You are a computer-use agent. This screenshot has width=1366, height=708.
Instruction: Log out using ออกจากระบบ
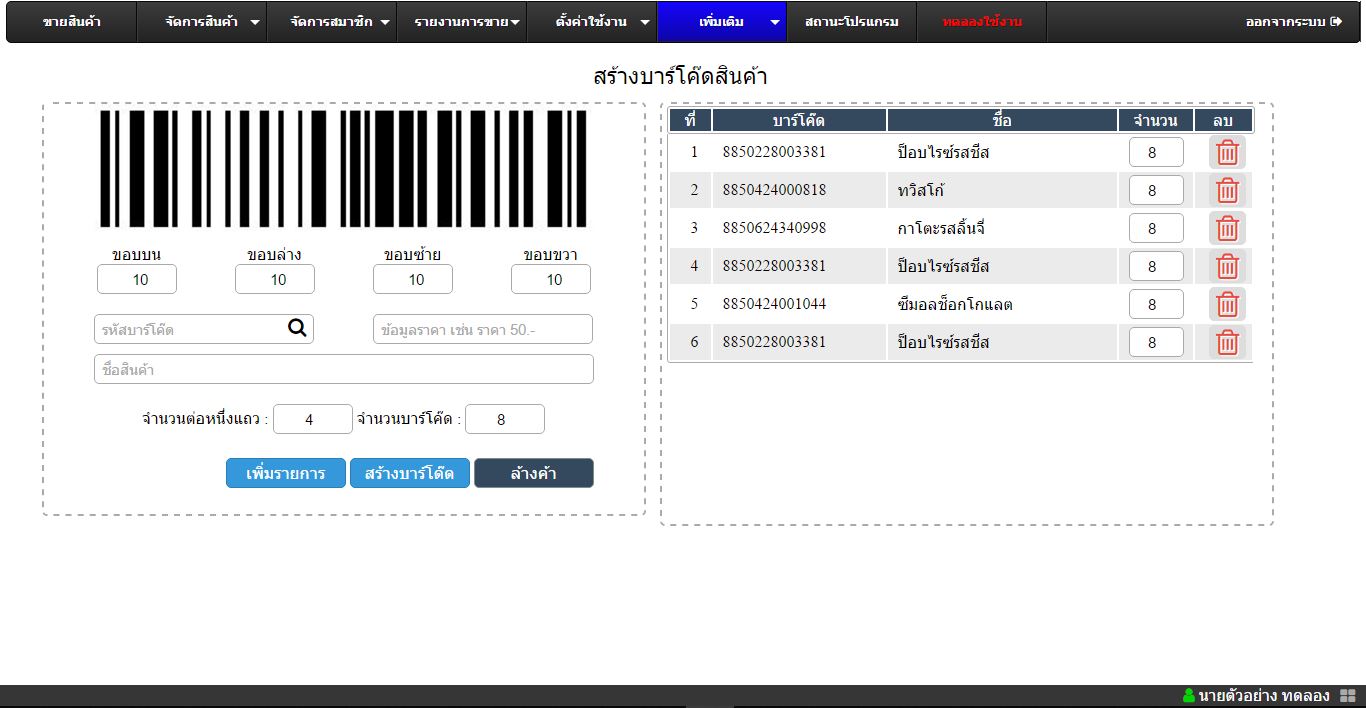click(1293, 22)
